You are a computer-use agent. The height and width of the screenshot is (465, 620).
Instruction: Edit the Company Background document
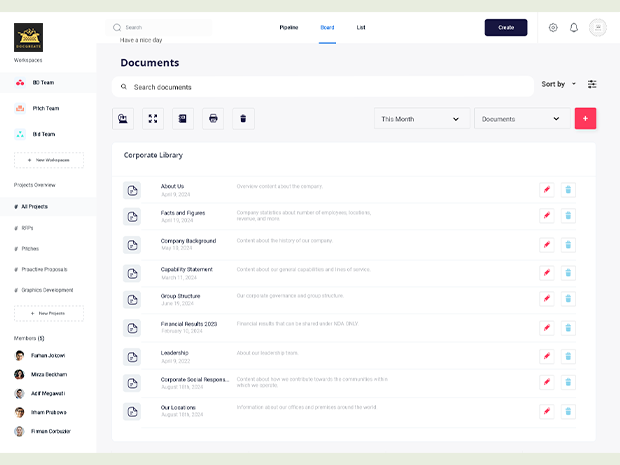(547, 245)
